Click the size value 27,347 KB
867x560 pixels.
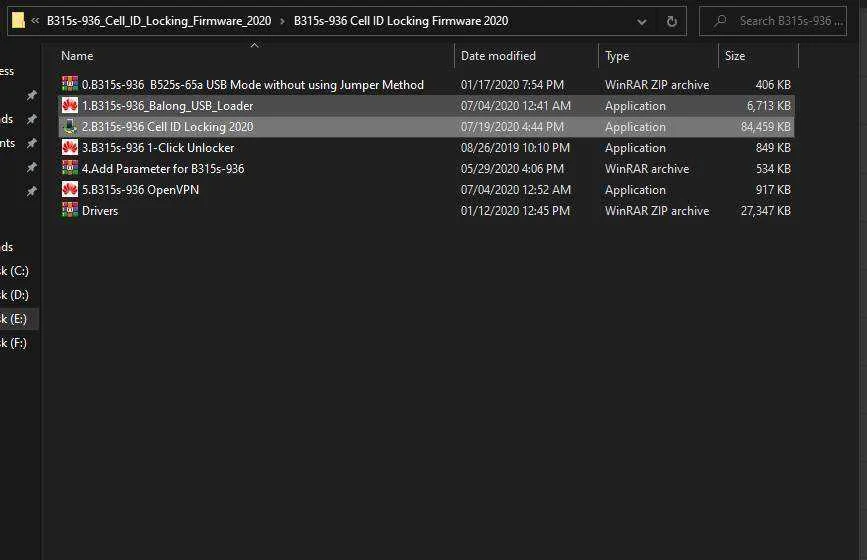tap(766, 211)
